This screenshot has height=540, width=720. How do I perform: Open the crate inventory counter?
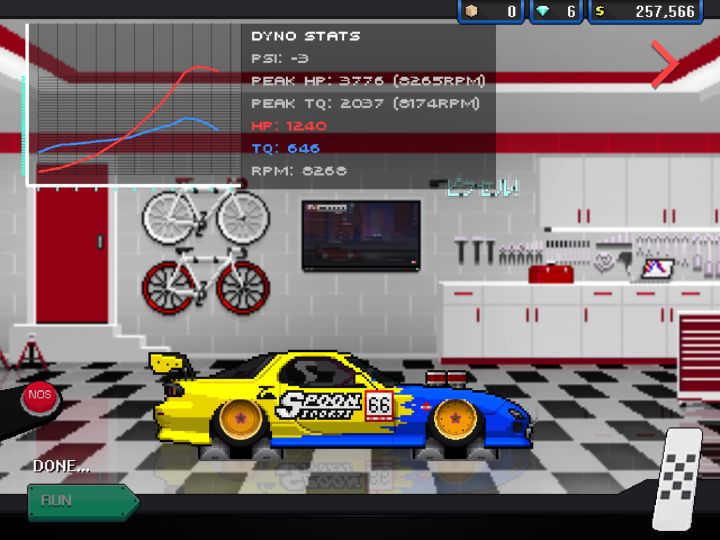pyautogui.click(x=491, y=11)
